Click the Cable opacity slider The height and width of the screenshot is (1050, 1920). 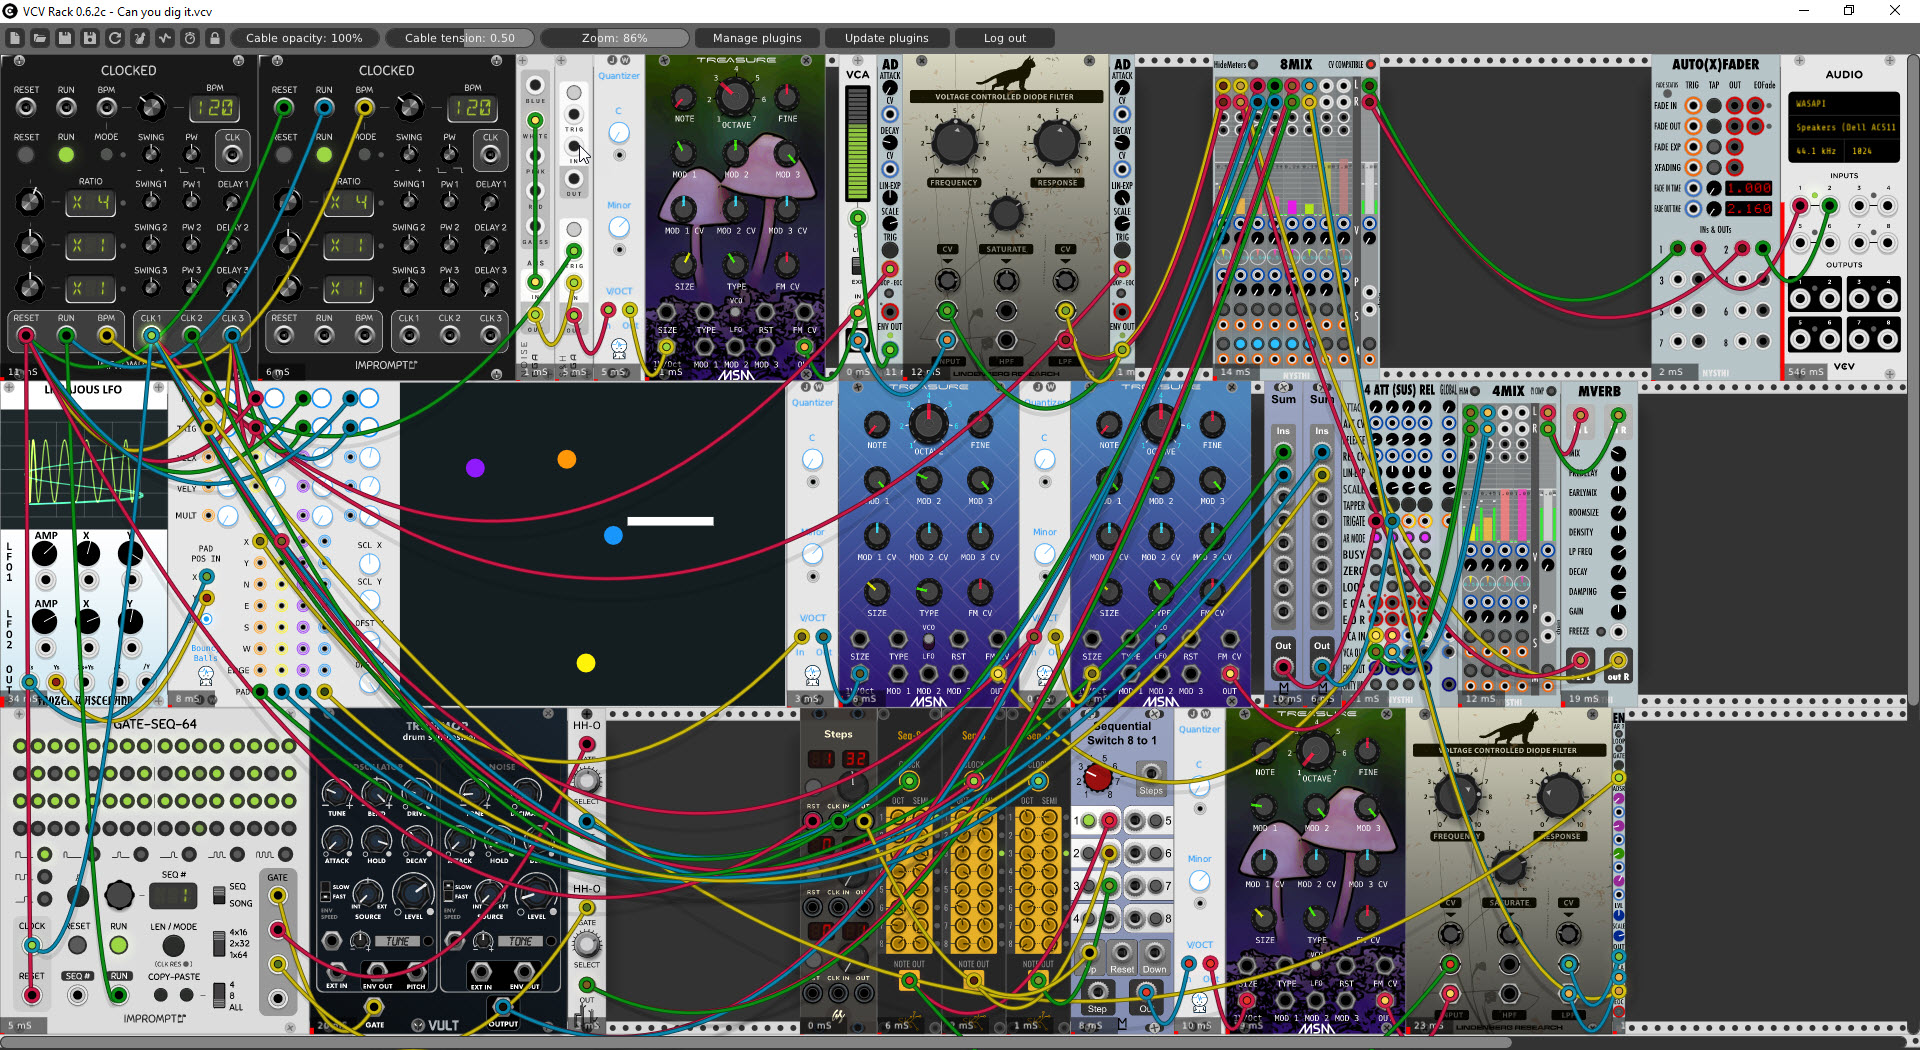304,38
